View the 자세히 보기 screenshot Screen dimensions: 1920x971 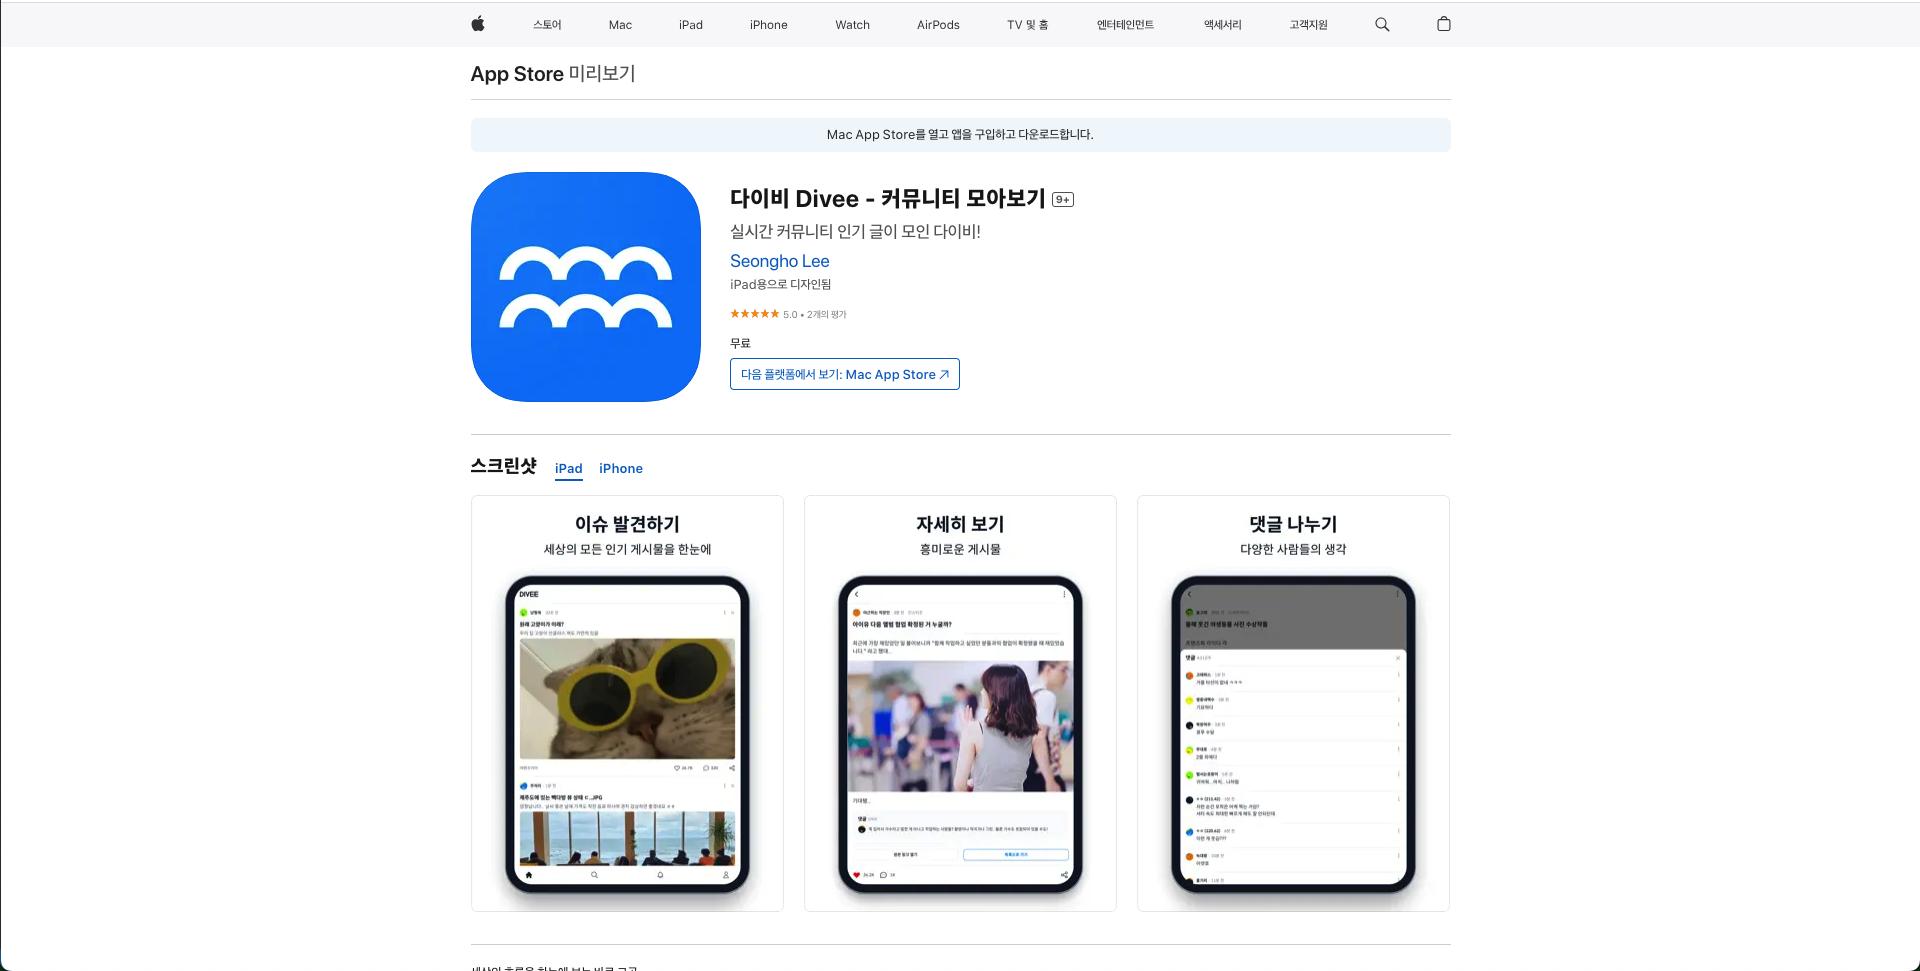[x=960, y=703]
